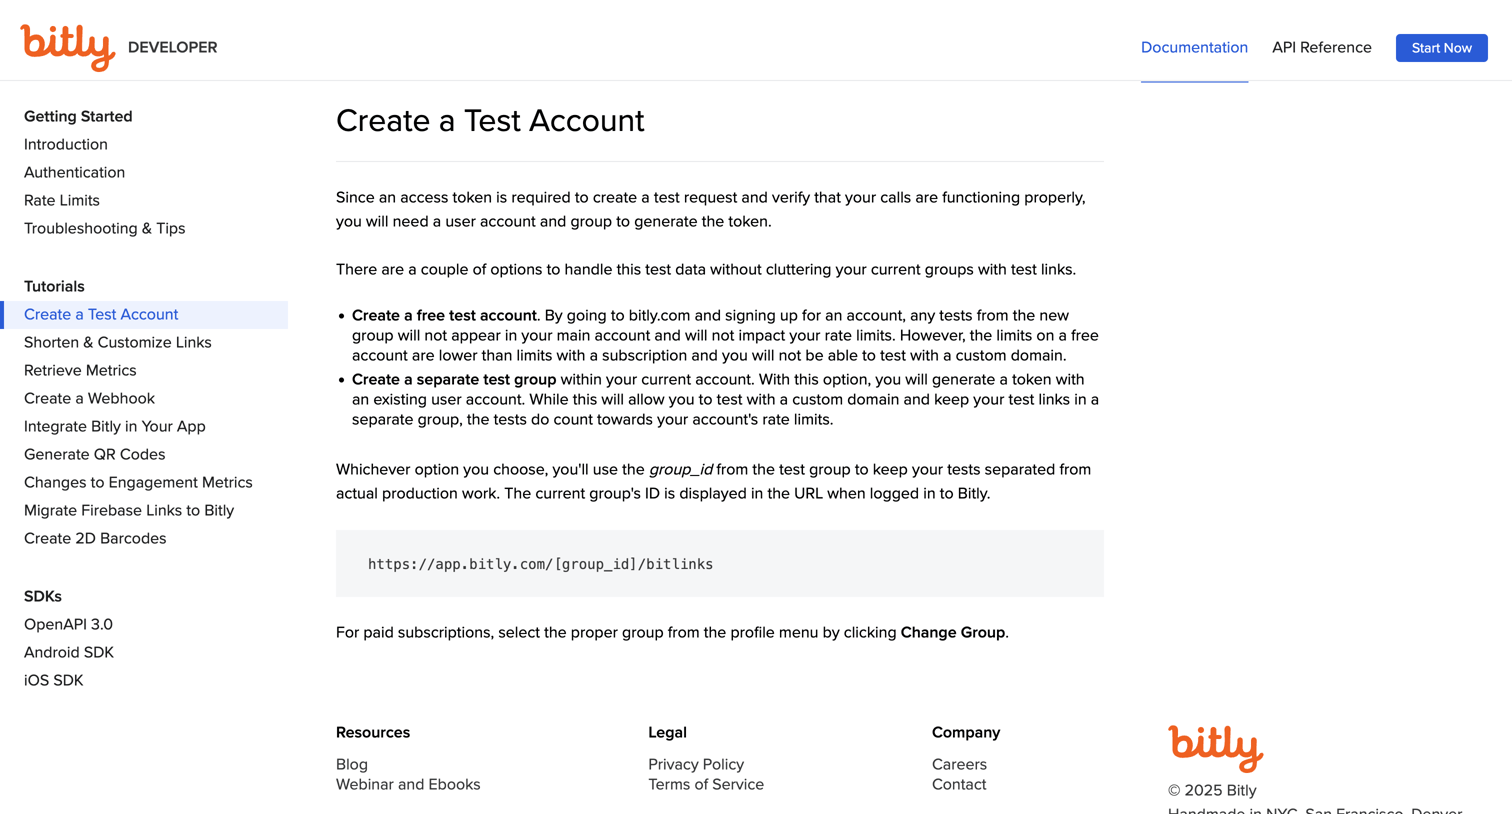Open the Create a Webhook tutorial
Screen dimensions: 1512x814
[x=89, y=398]
